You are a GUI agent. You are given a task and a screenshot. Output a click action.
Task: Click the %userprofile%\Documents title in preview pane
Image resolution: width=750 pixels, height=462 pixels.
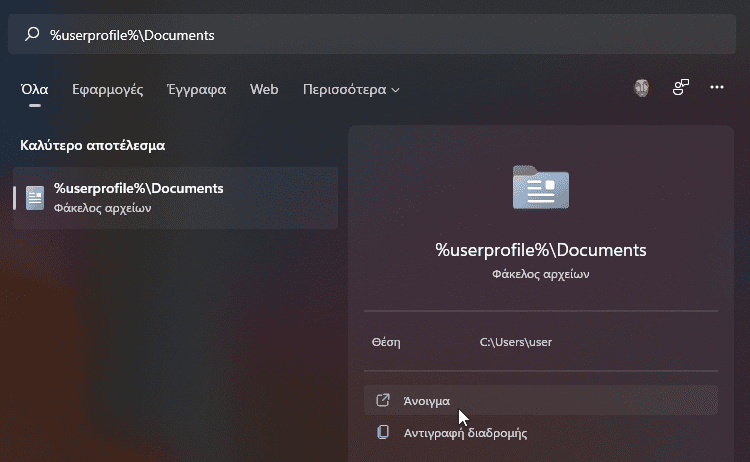pyautogui.click(x=541, y=250)
